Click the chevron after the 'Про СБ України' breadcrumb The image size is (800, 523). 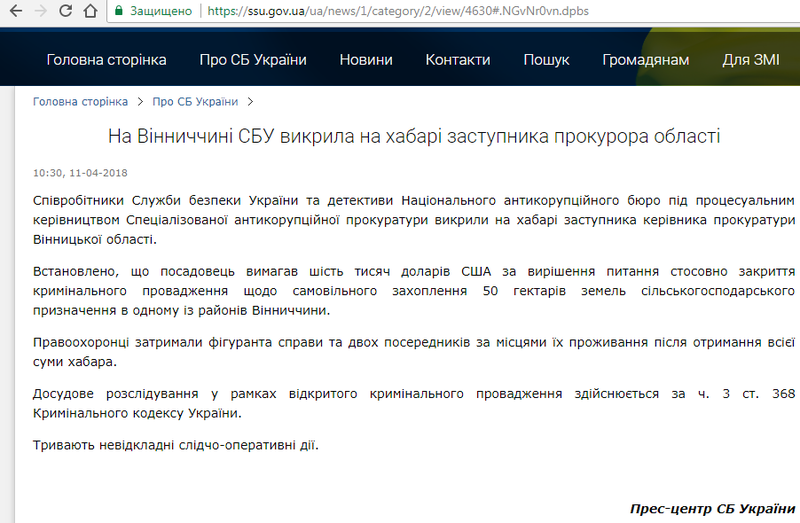tap(250, 102)
